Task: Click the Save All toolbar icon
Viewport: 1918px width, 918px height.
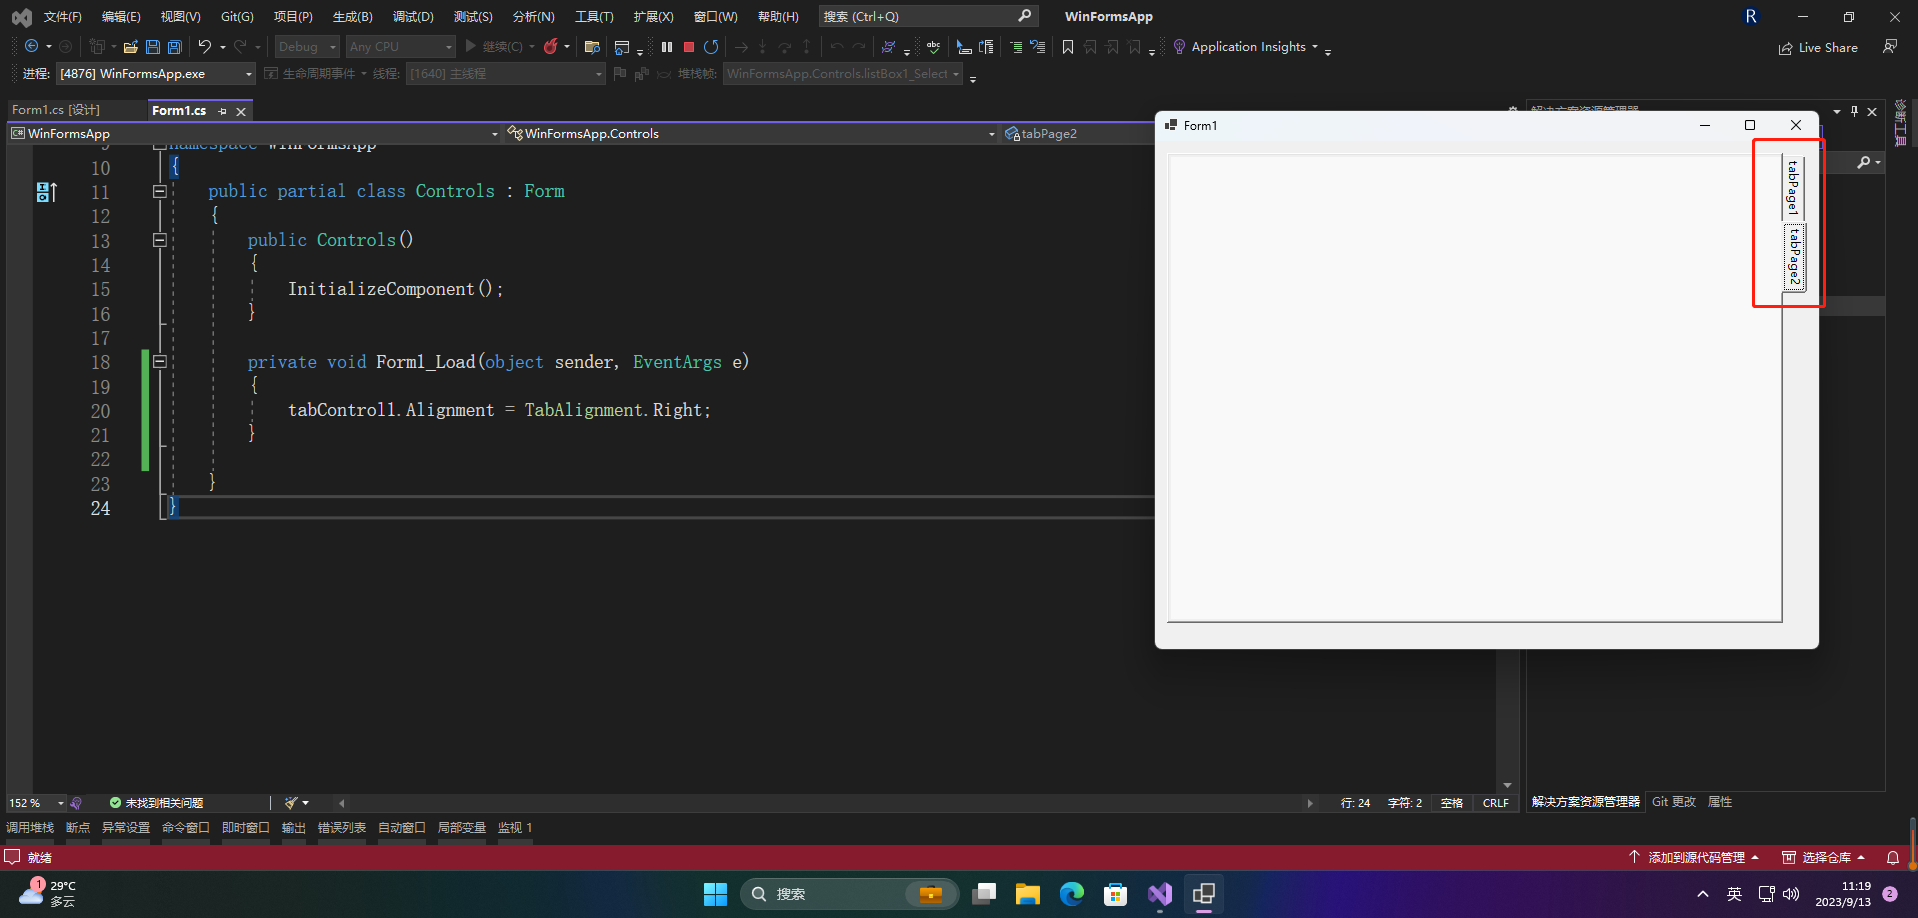Action: click(x=175, y=46)
